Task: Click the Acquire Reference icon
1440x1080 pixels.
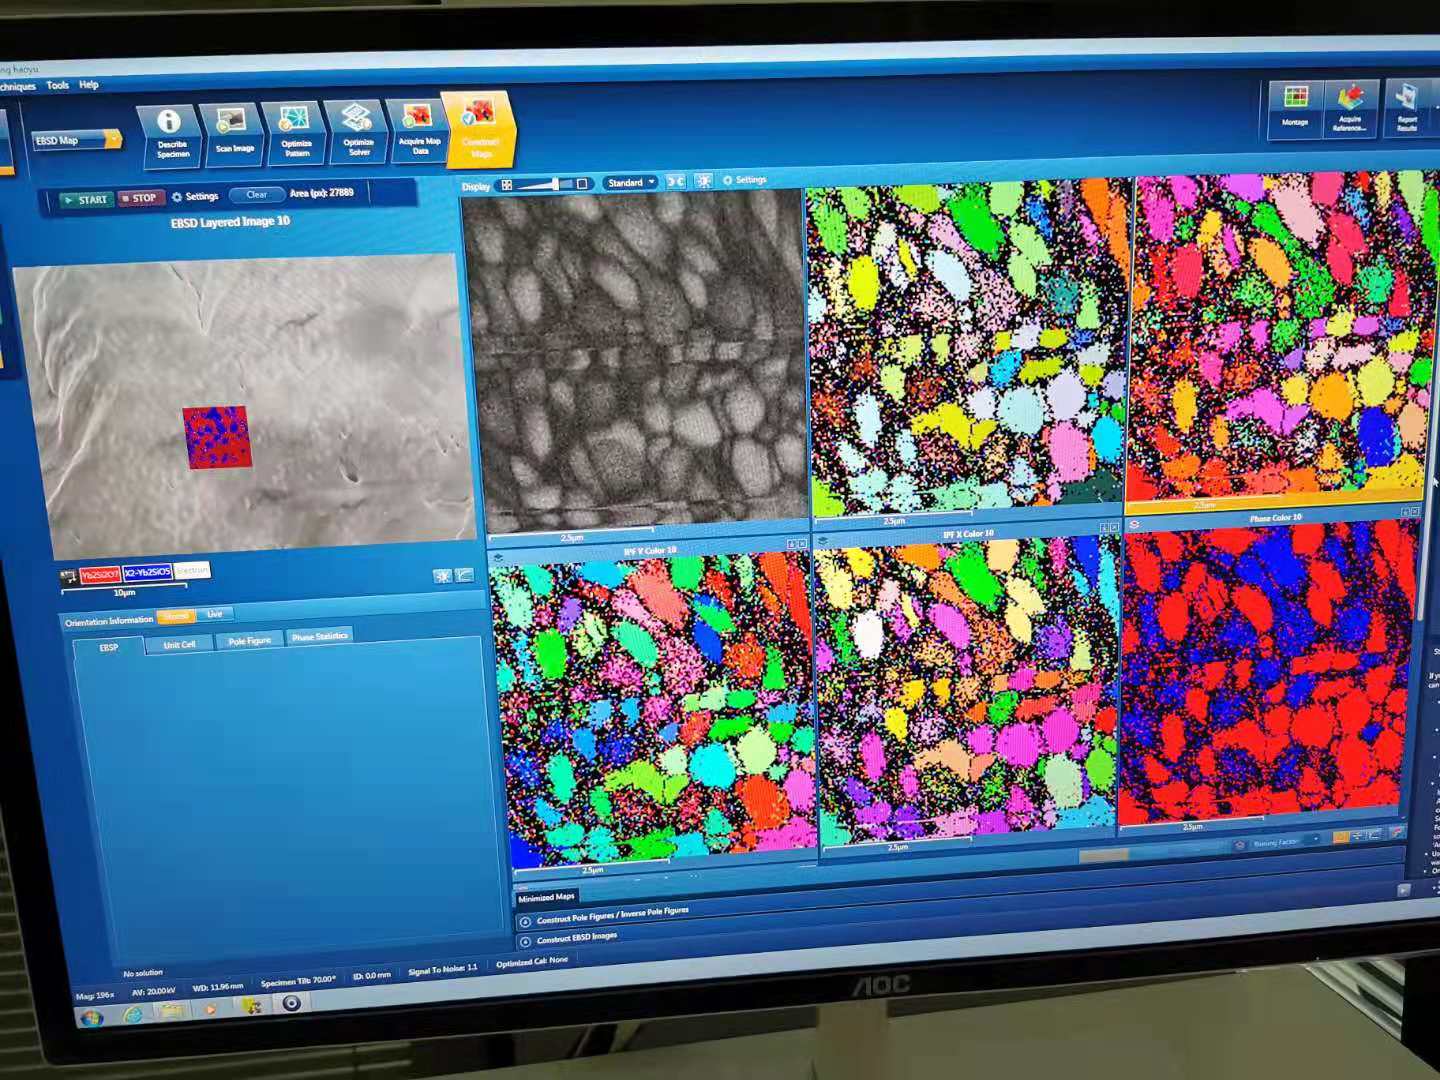Action: point(1350,107)
